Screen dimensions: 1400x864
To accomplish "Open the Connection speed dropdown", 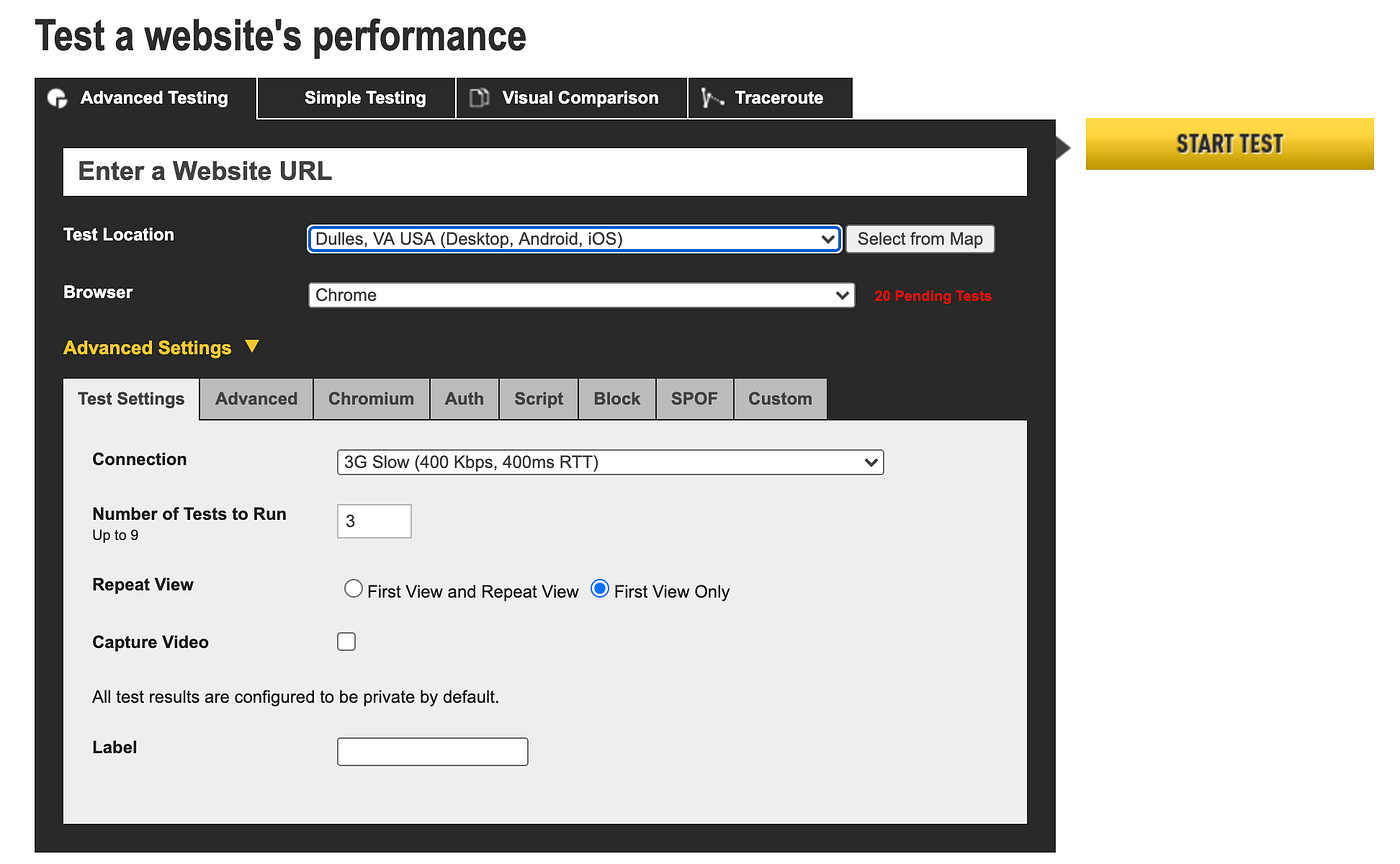I will point(610,462).
